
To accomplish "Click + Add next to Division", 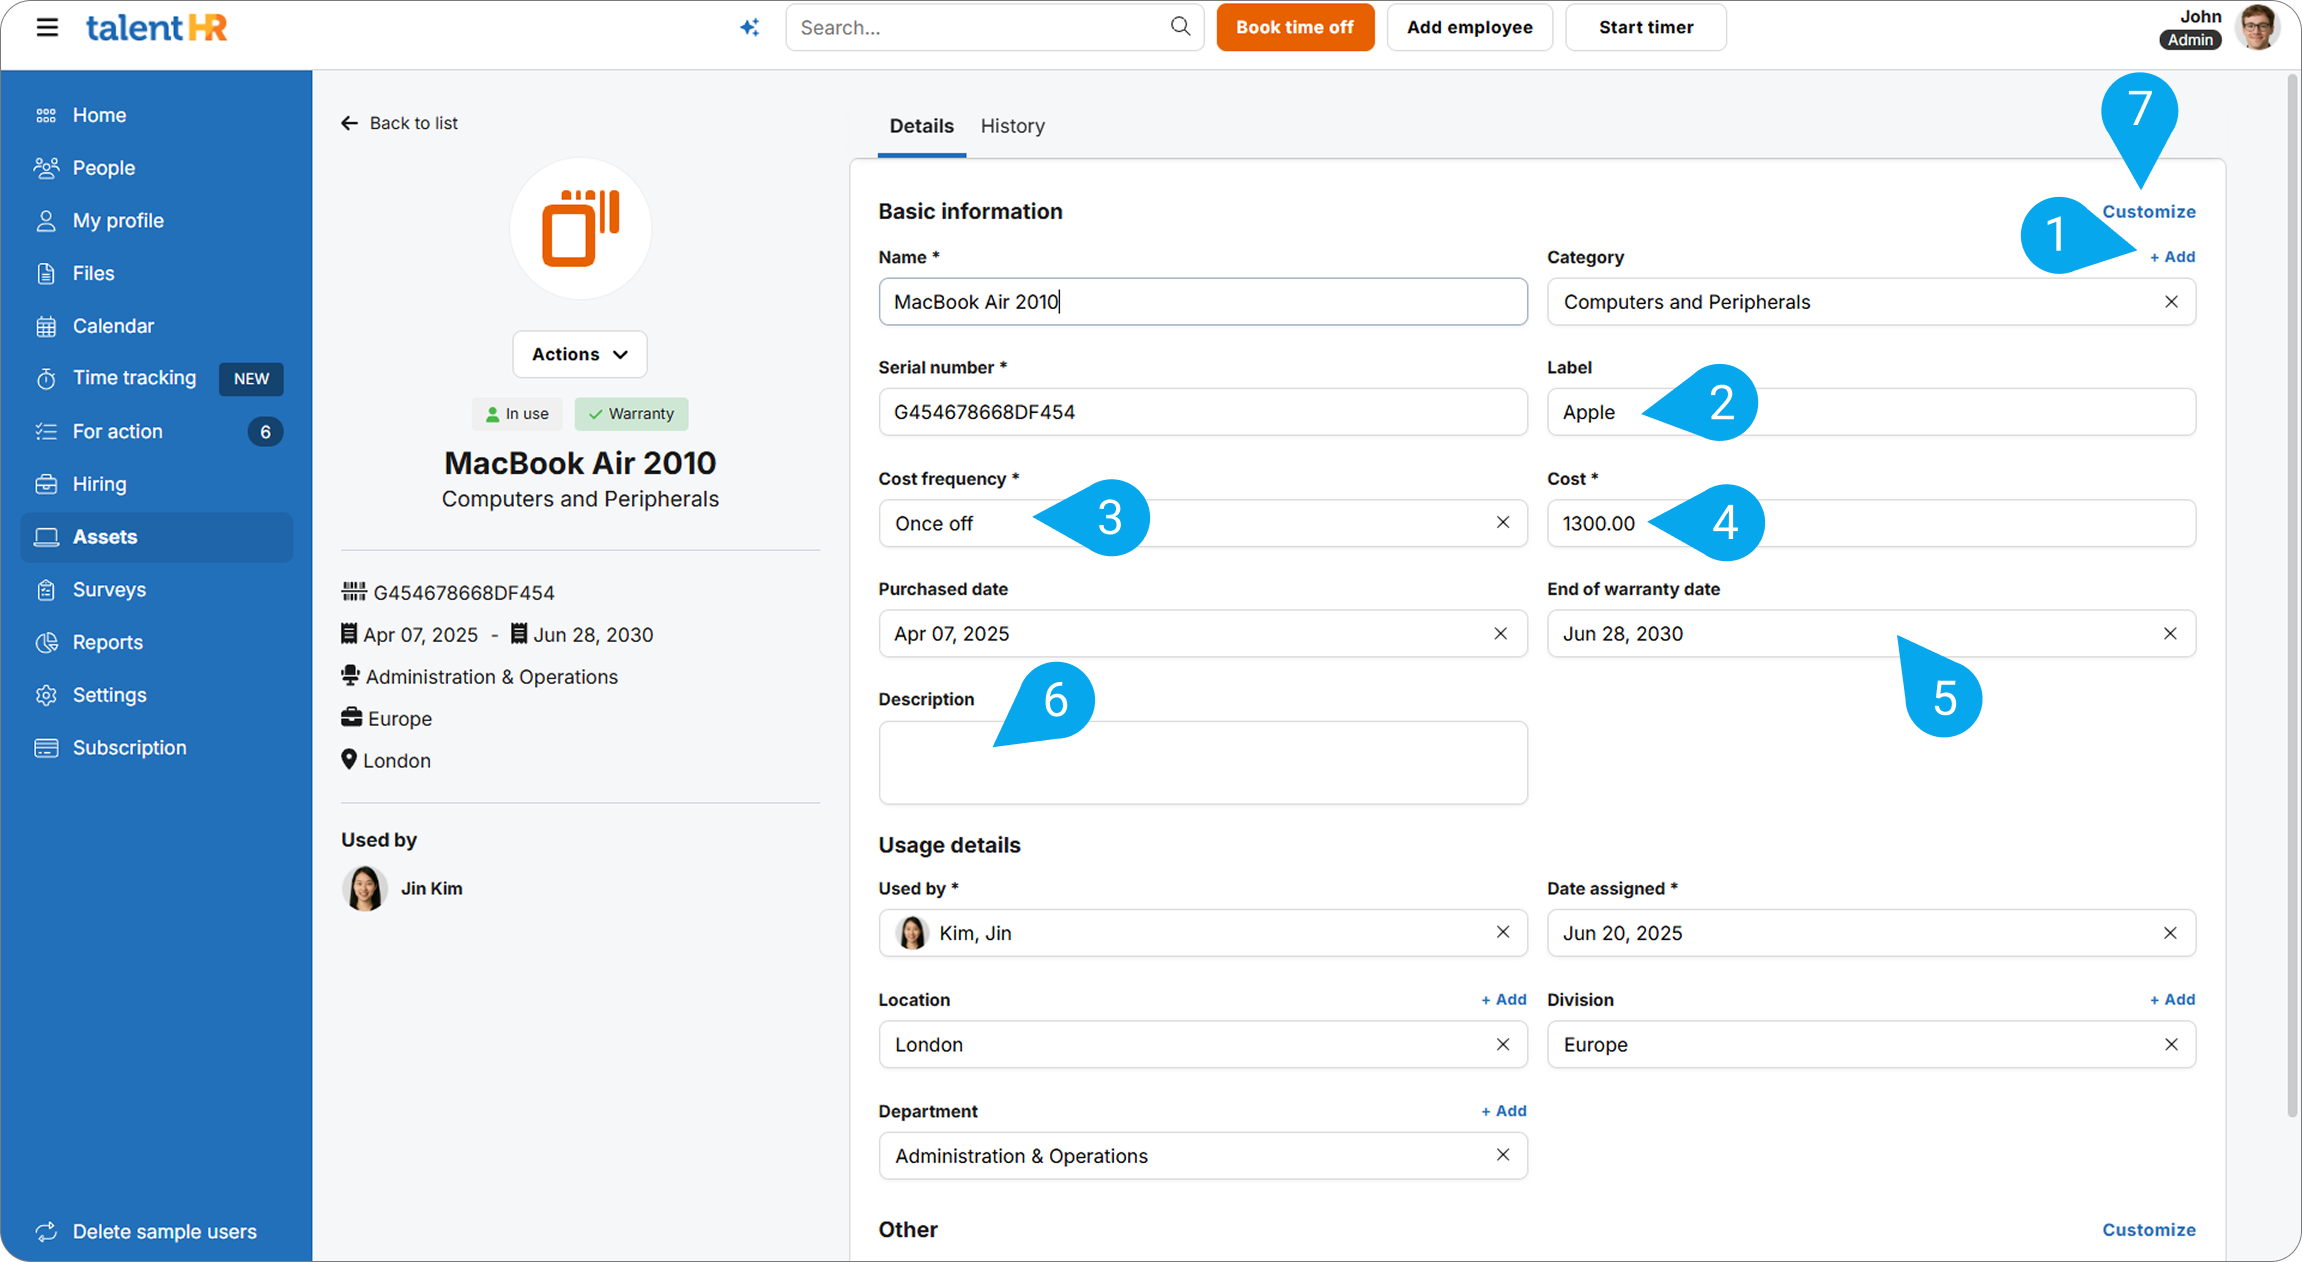I will 2172,1000.
